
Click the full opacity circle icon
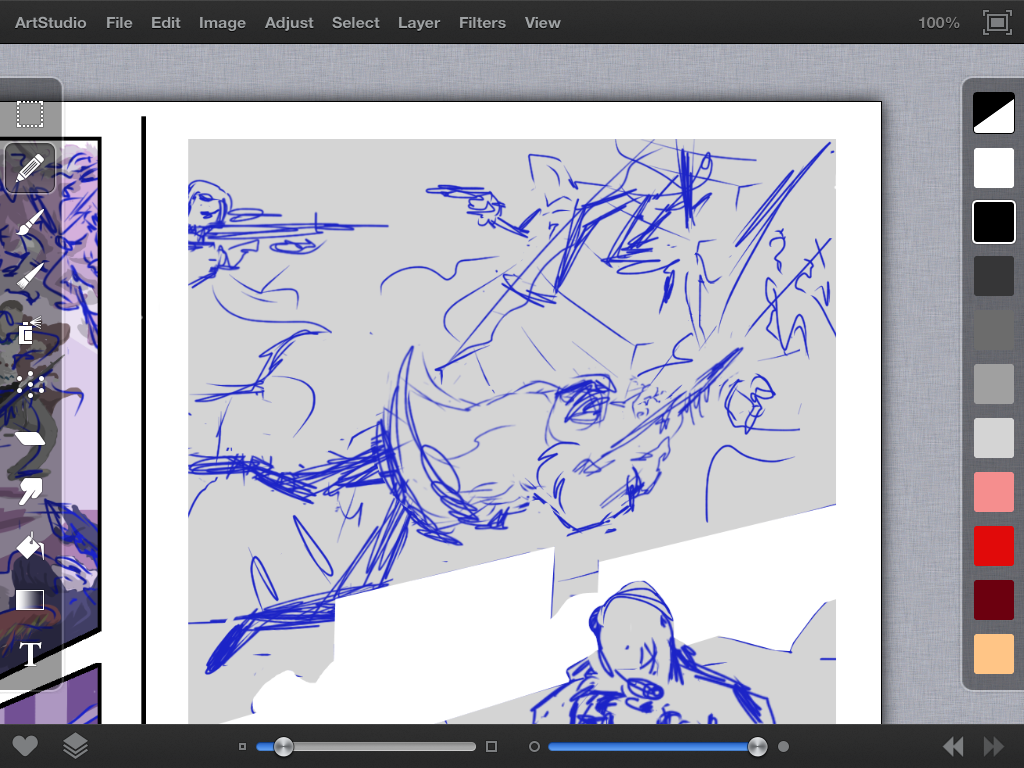(784, 746)
